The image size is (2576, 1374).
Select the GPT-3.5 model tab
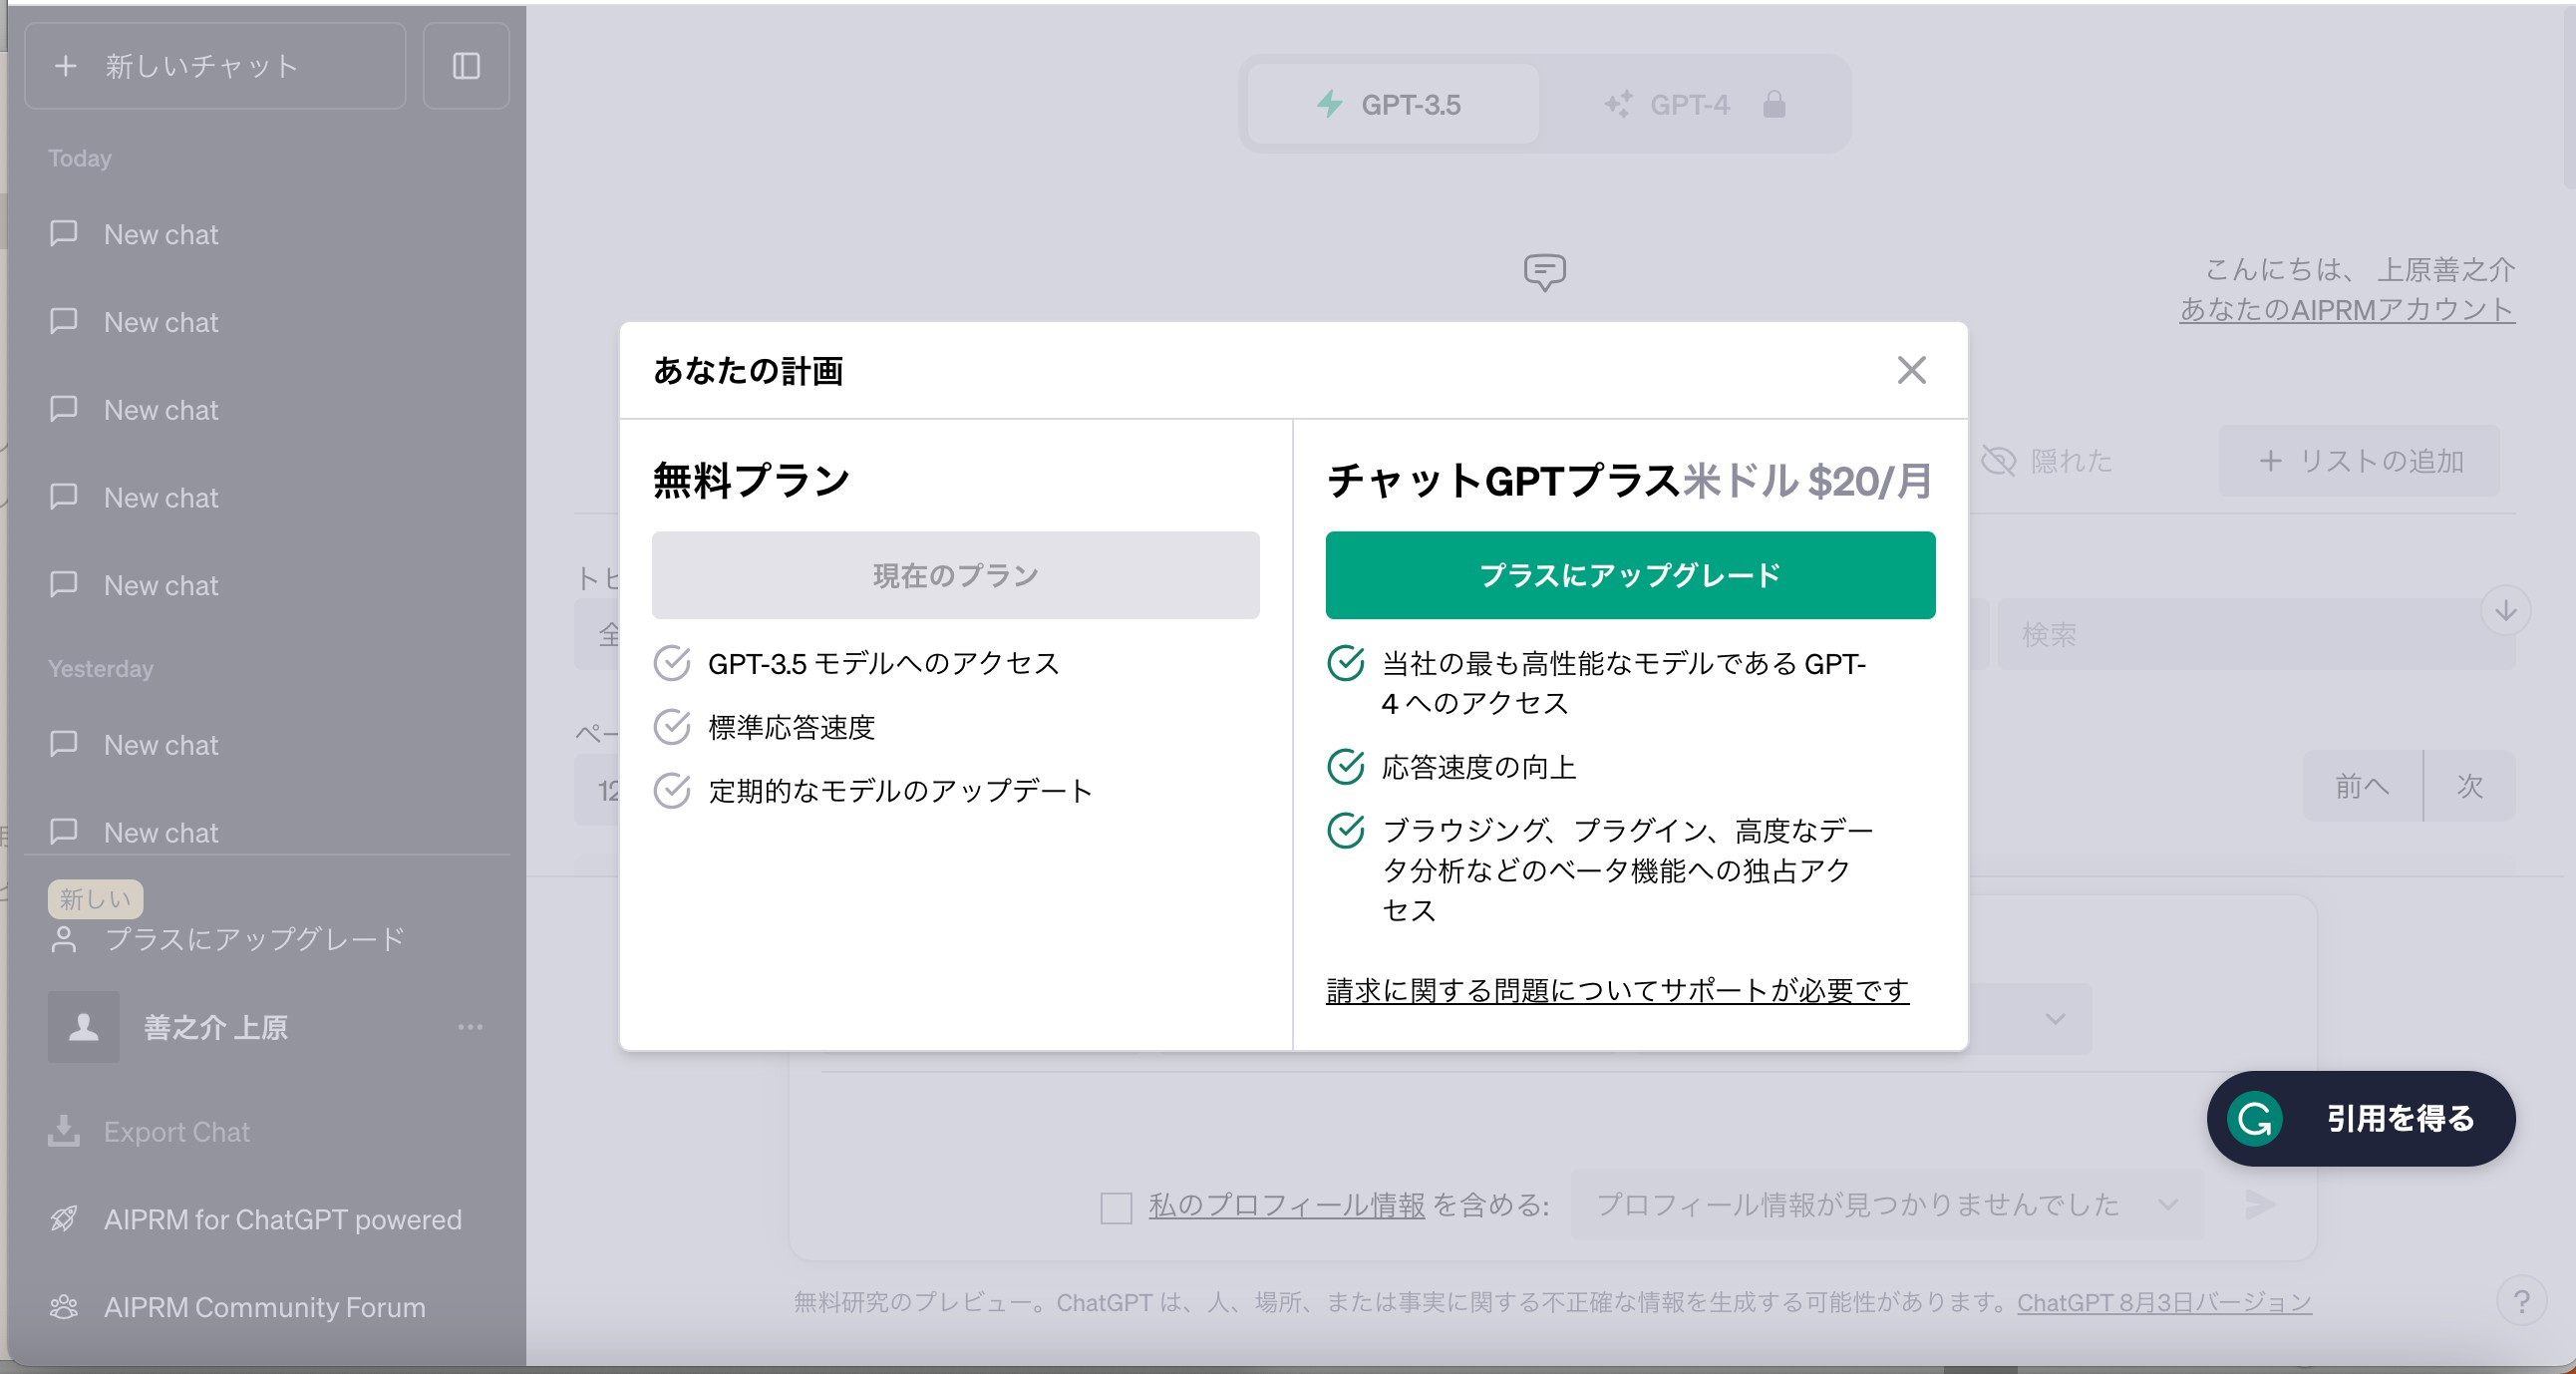coord(1393,104)
